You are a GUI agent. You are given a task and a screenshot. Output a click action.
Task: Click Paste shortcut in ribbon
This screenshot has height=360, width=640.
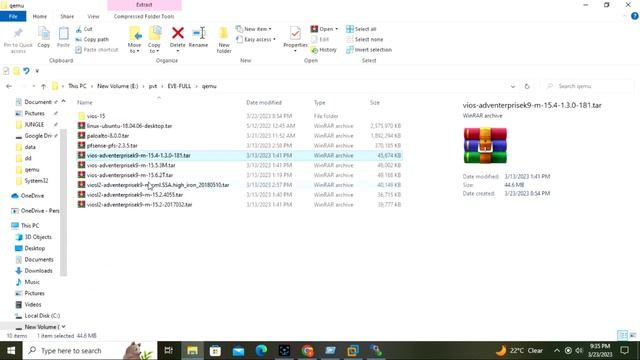[97, 50]
